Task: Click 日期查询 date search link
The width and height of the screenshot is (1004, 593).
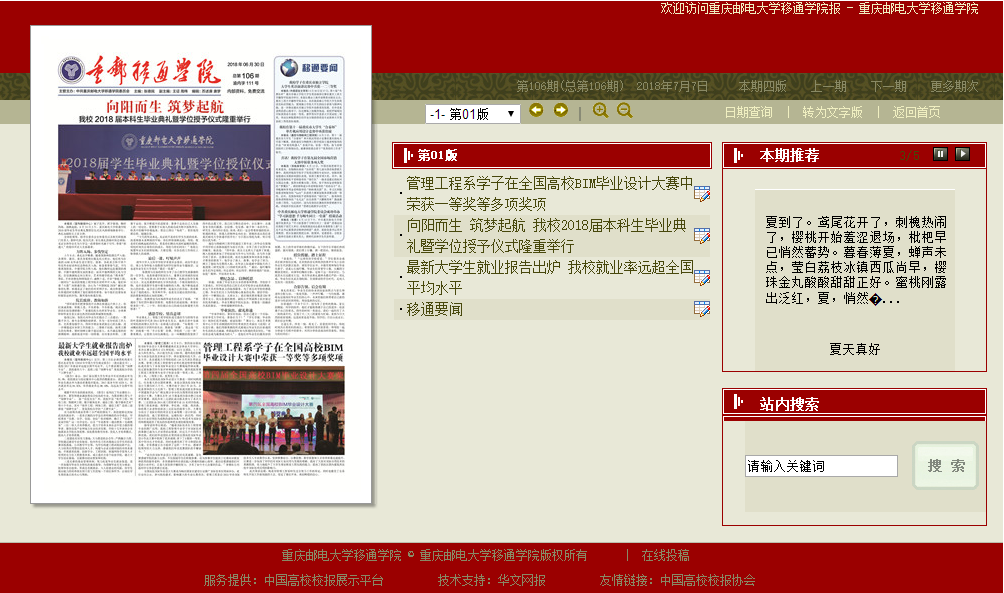Action: click(748, 112)
